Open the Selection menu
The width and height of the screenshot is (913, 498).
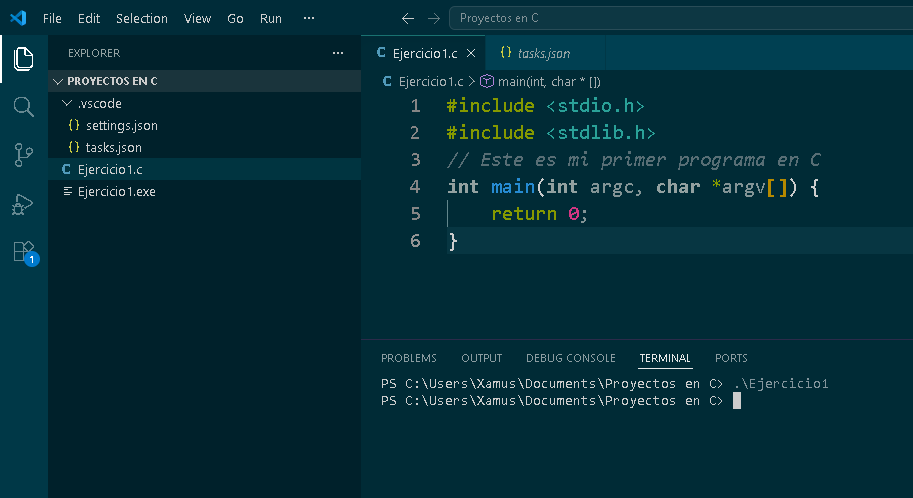coord(141,19)
